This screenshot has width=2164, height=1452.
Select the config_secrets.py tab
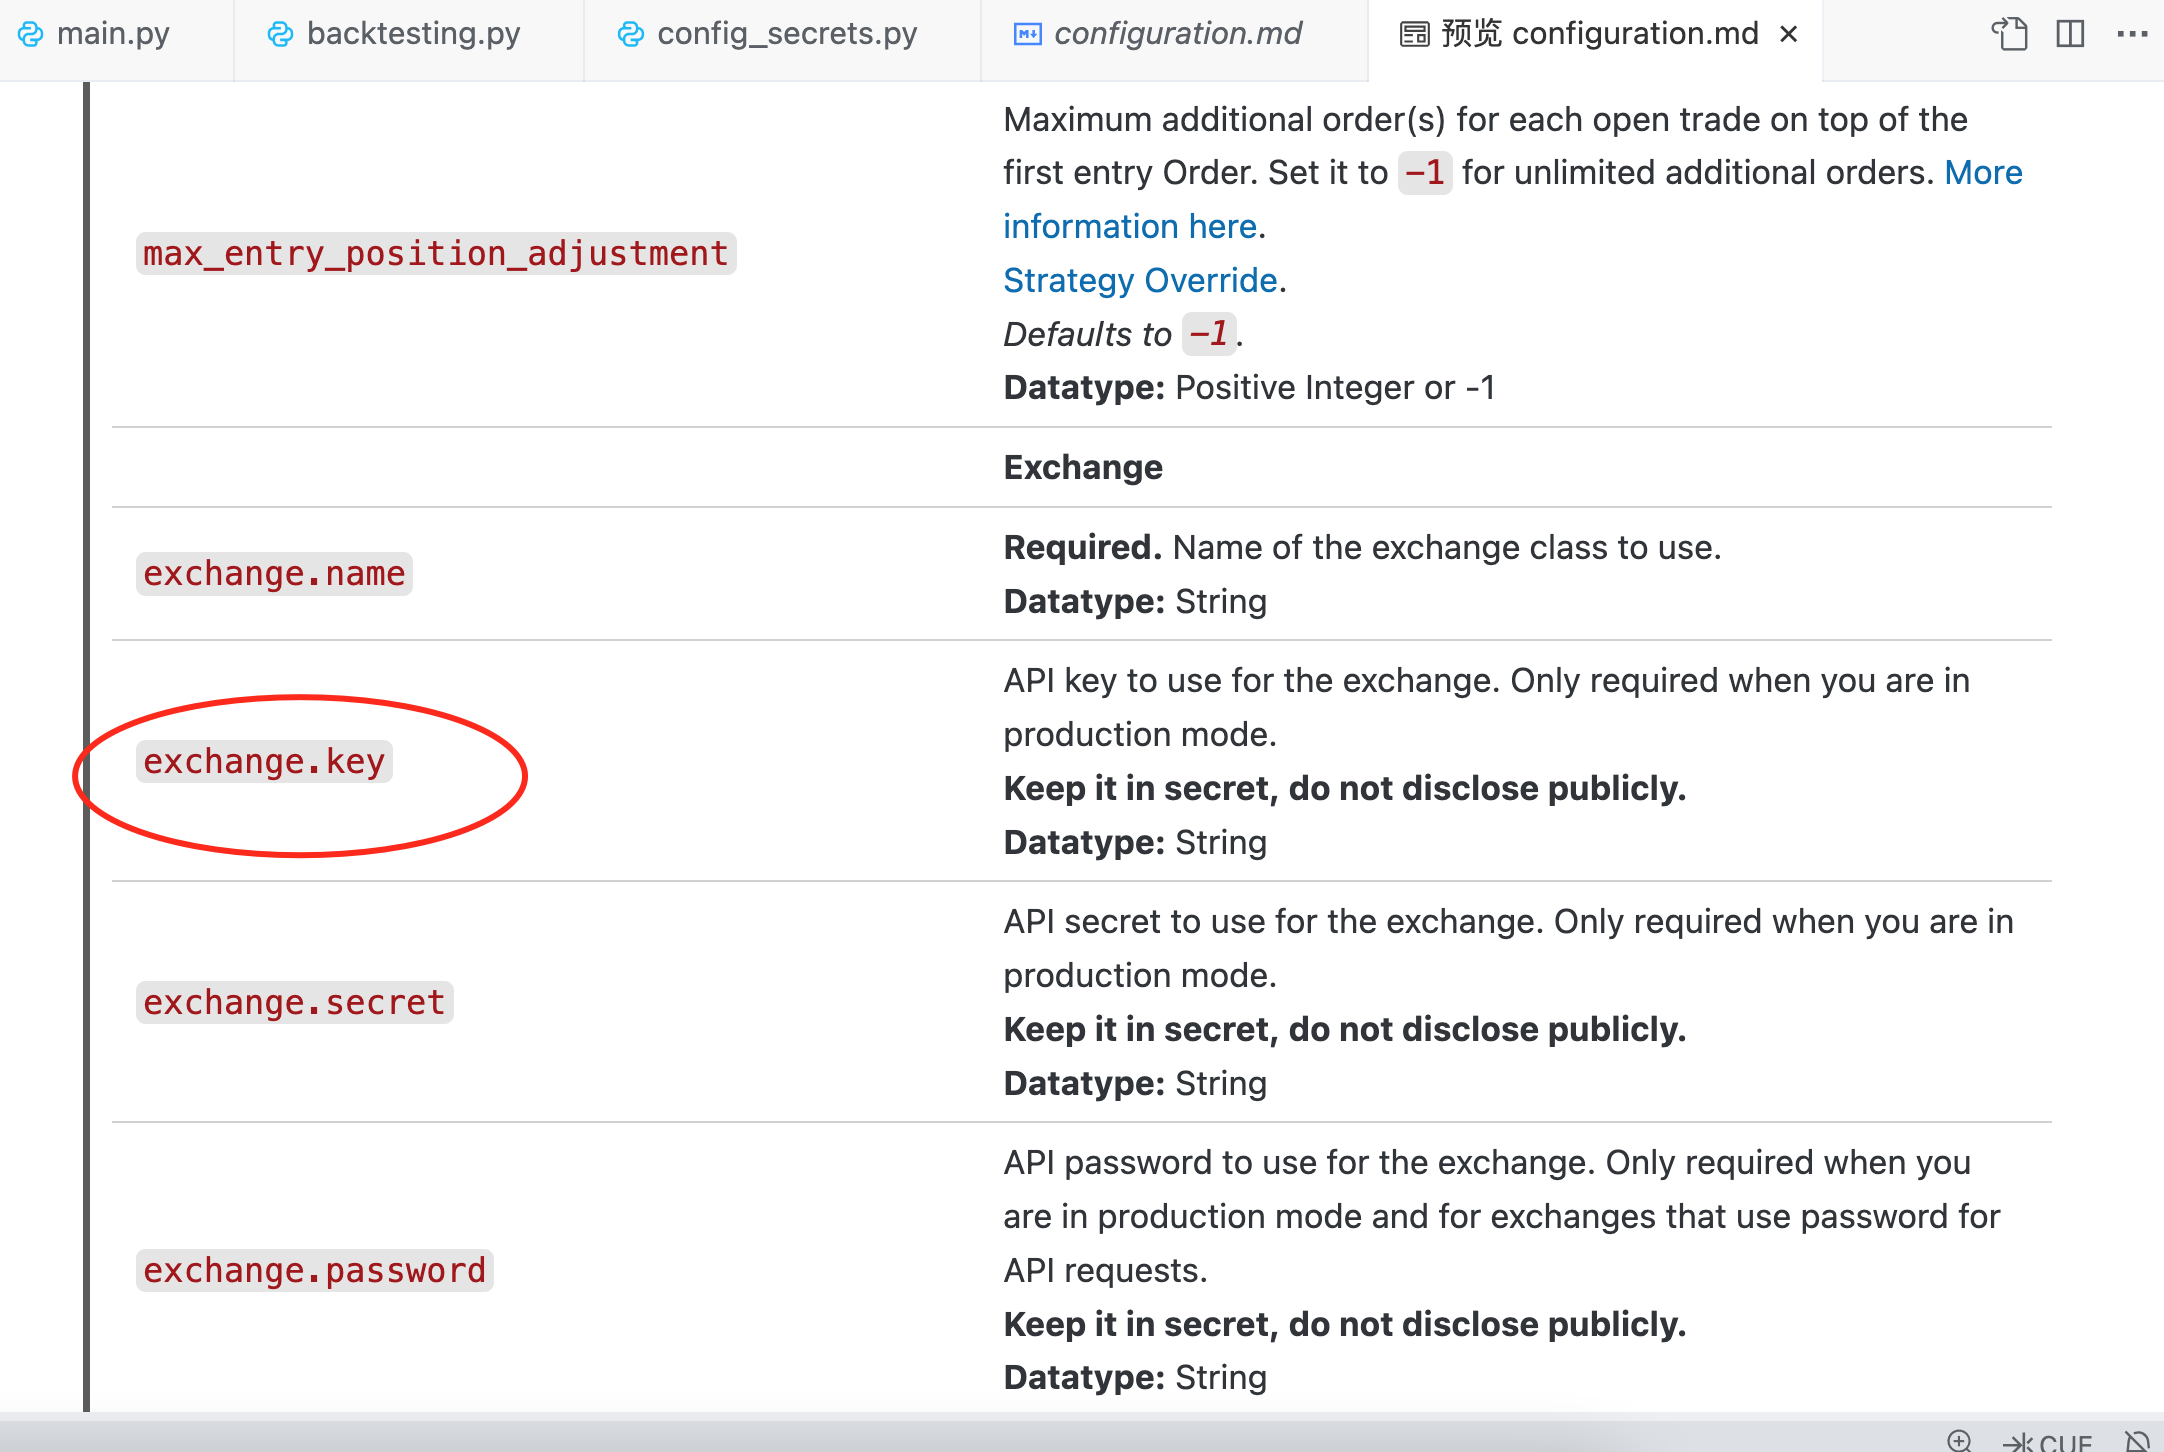[786, 34]
